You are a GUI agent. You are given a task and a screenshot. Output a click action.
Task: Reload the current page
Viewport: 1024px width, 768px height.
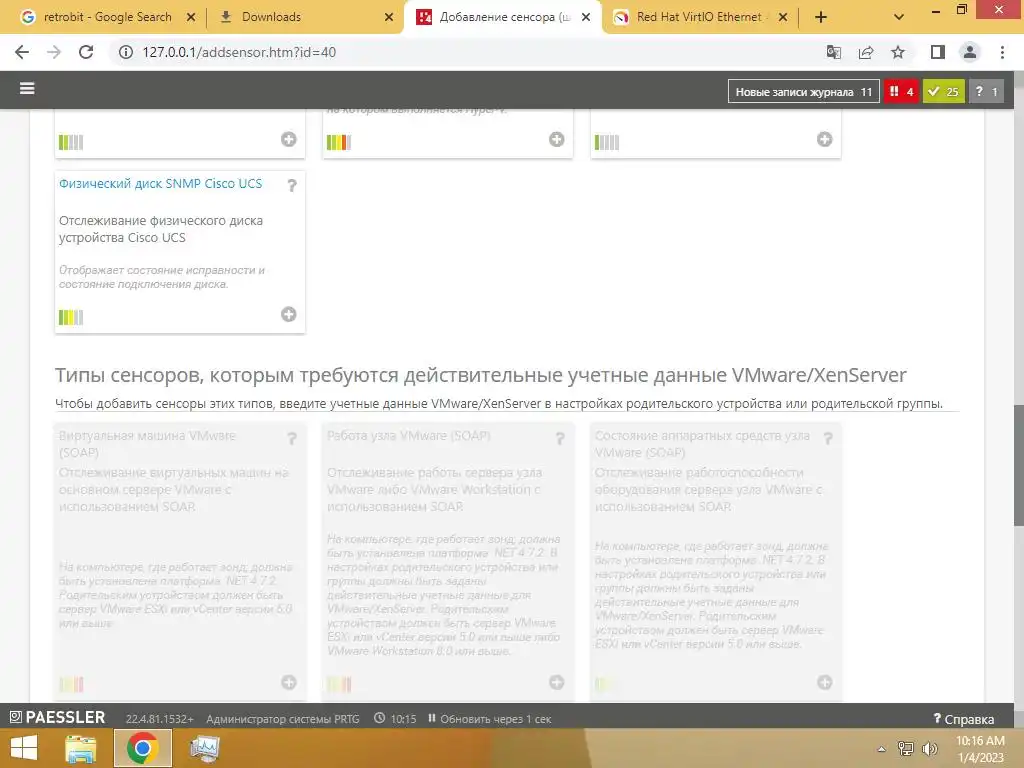(x=86, y=52)
